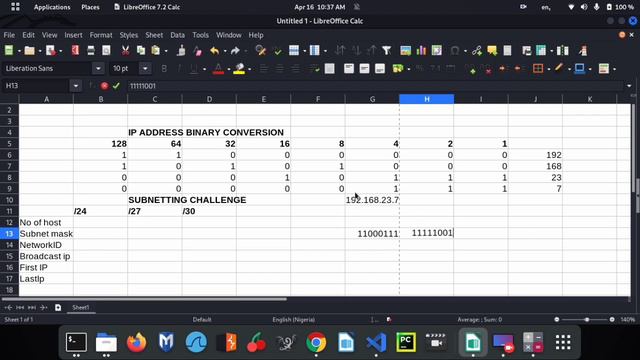The image size is (640, 360).
Task: Click the Subnet mask cell
Action: [46, 233]
